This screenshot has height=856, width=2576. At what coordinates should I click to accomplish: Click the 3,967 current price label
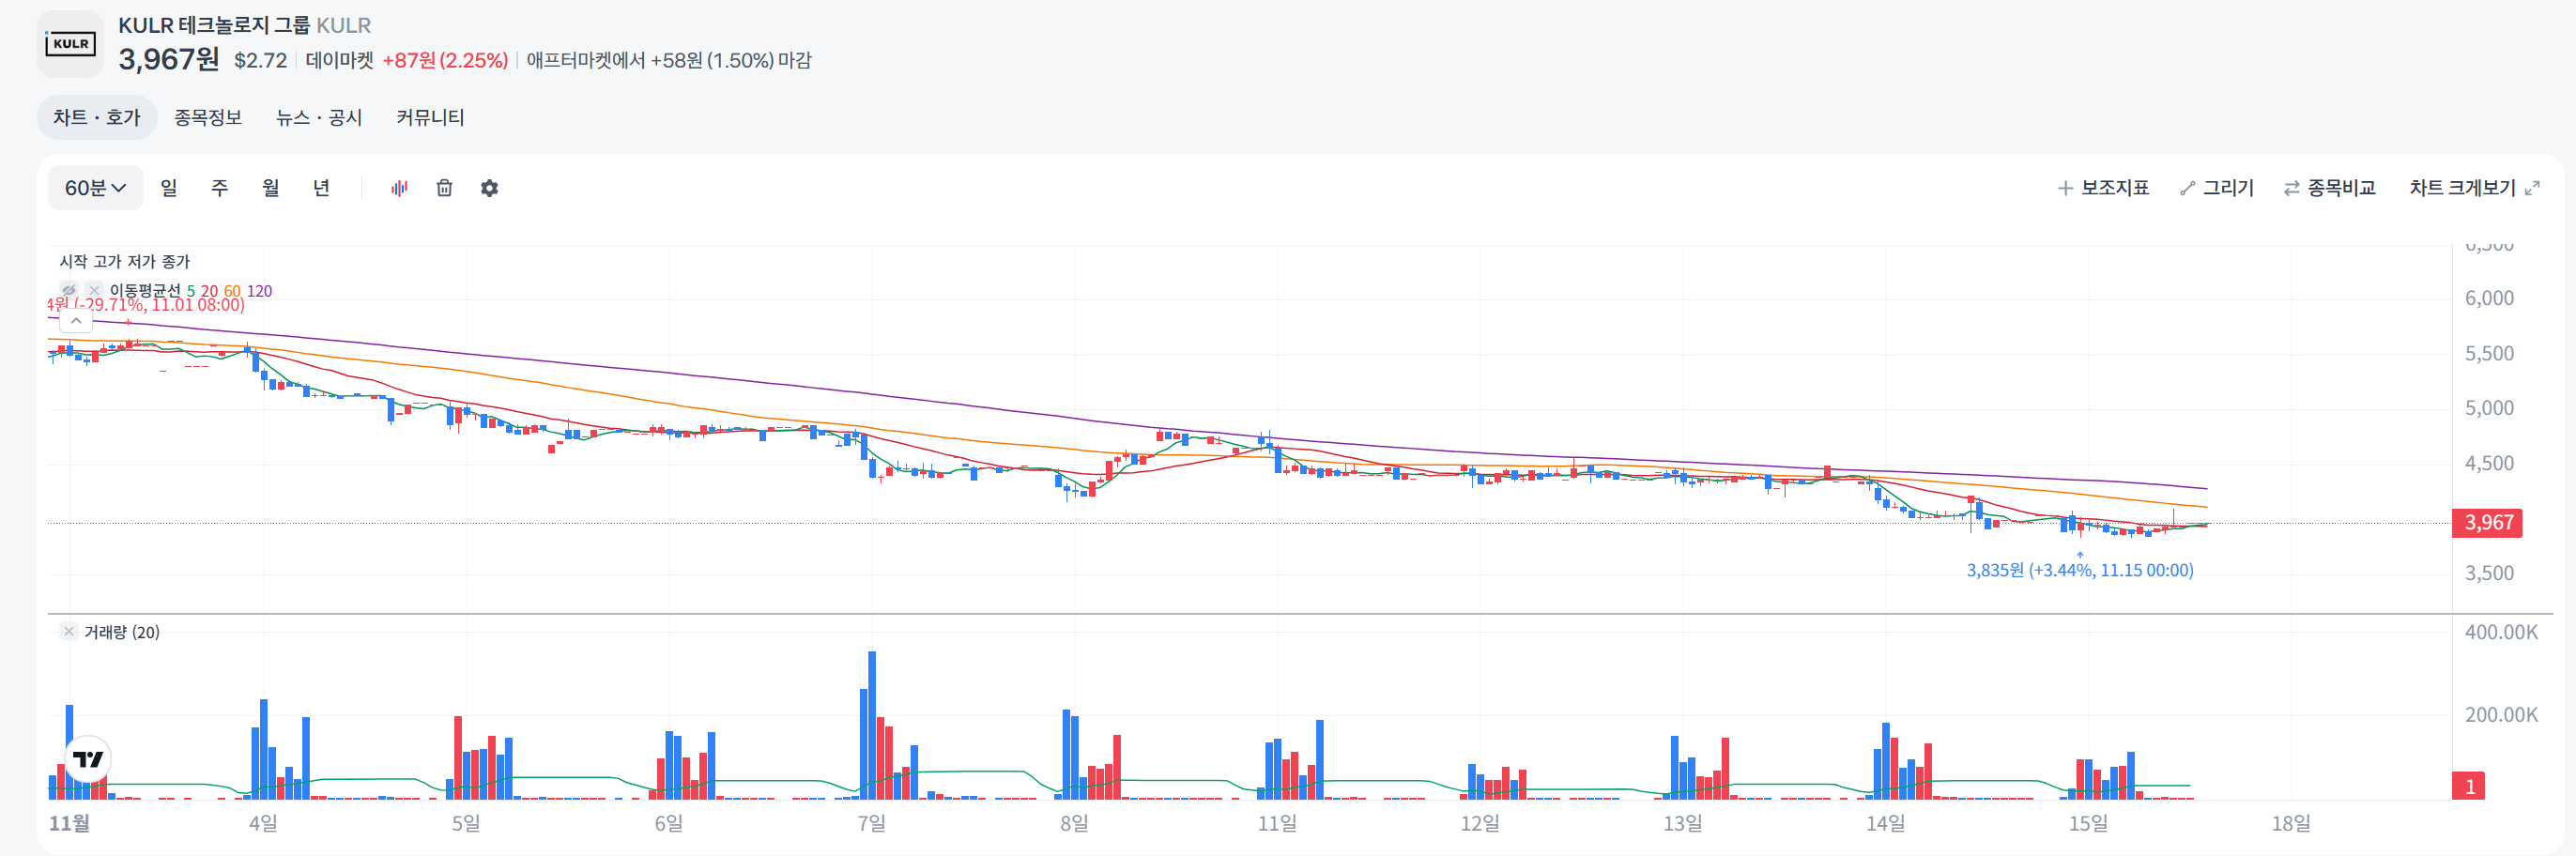point(2487,522)
